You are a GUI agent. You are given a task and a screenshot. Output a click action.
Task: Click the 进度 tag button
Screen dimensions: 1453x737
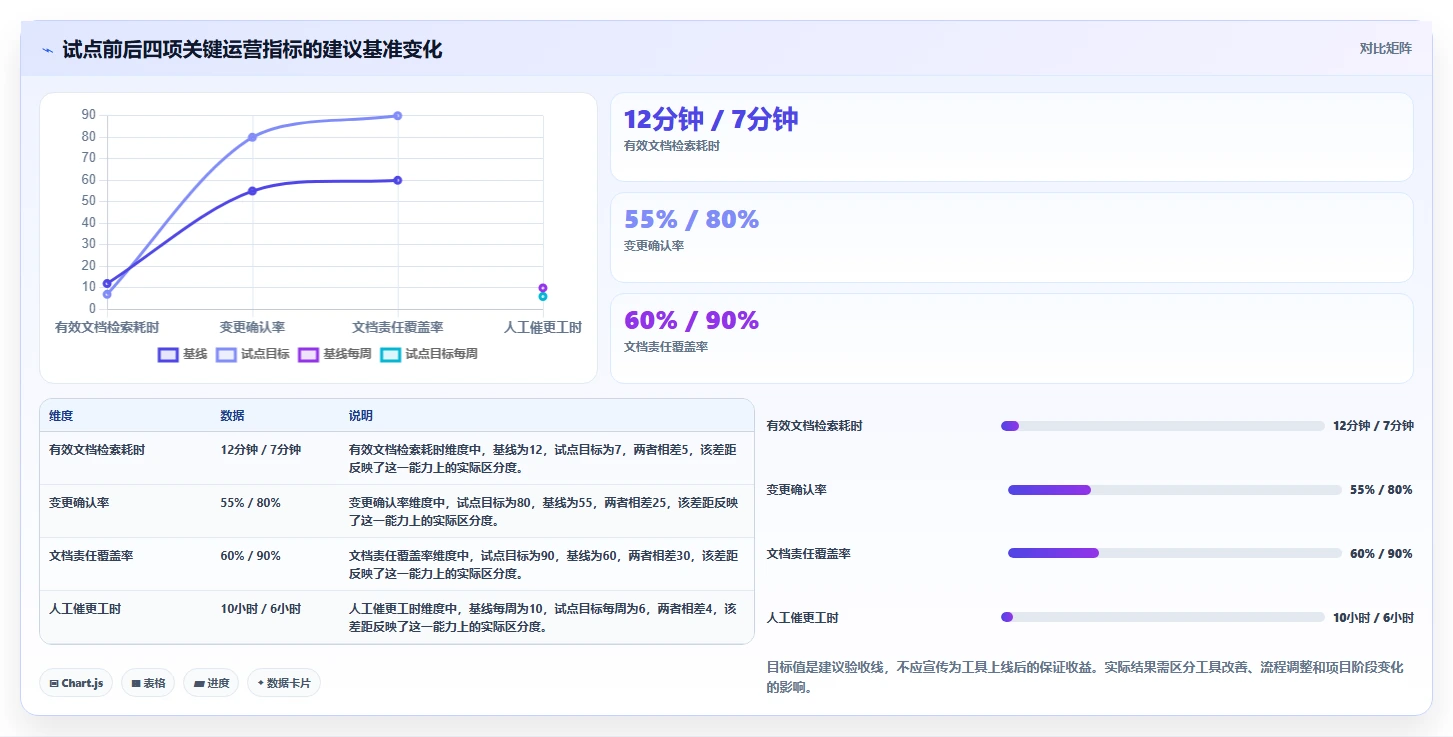(x=211, y=683)
